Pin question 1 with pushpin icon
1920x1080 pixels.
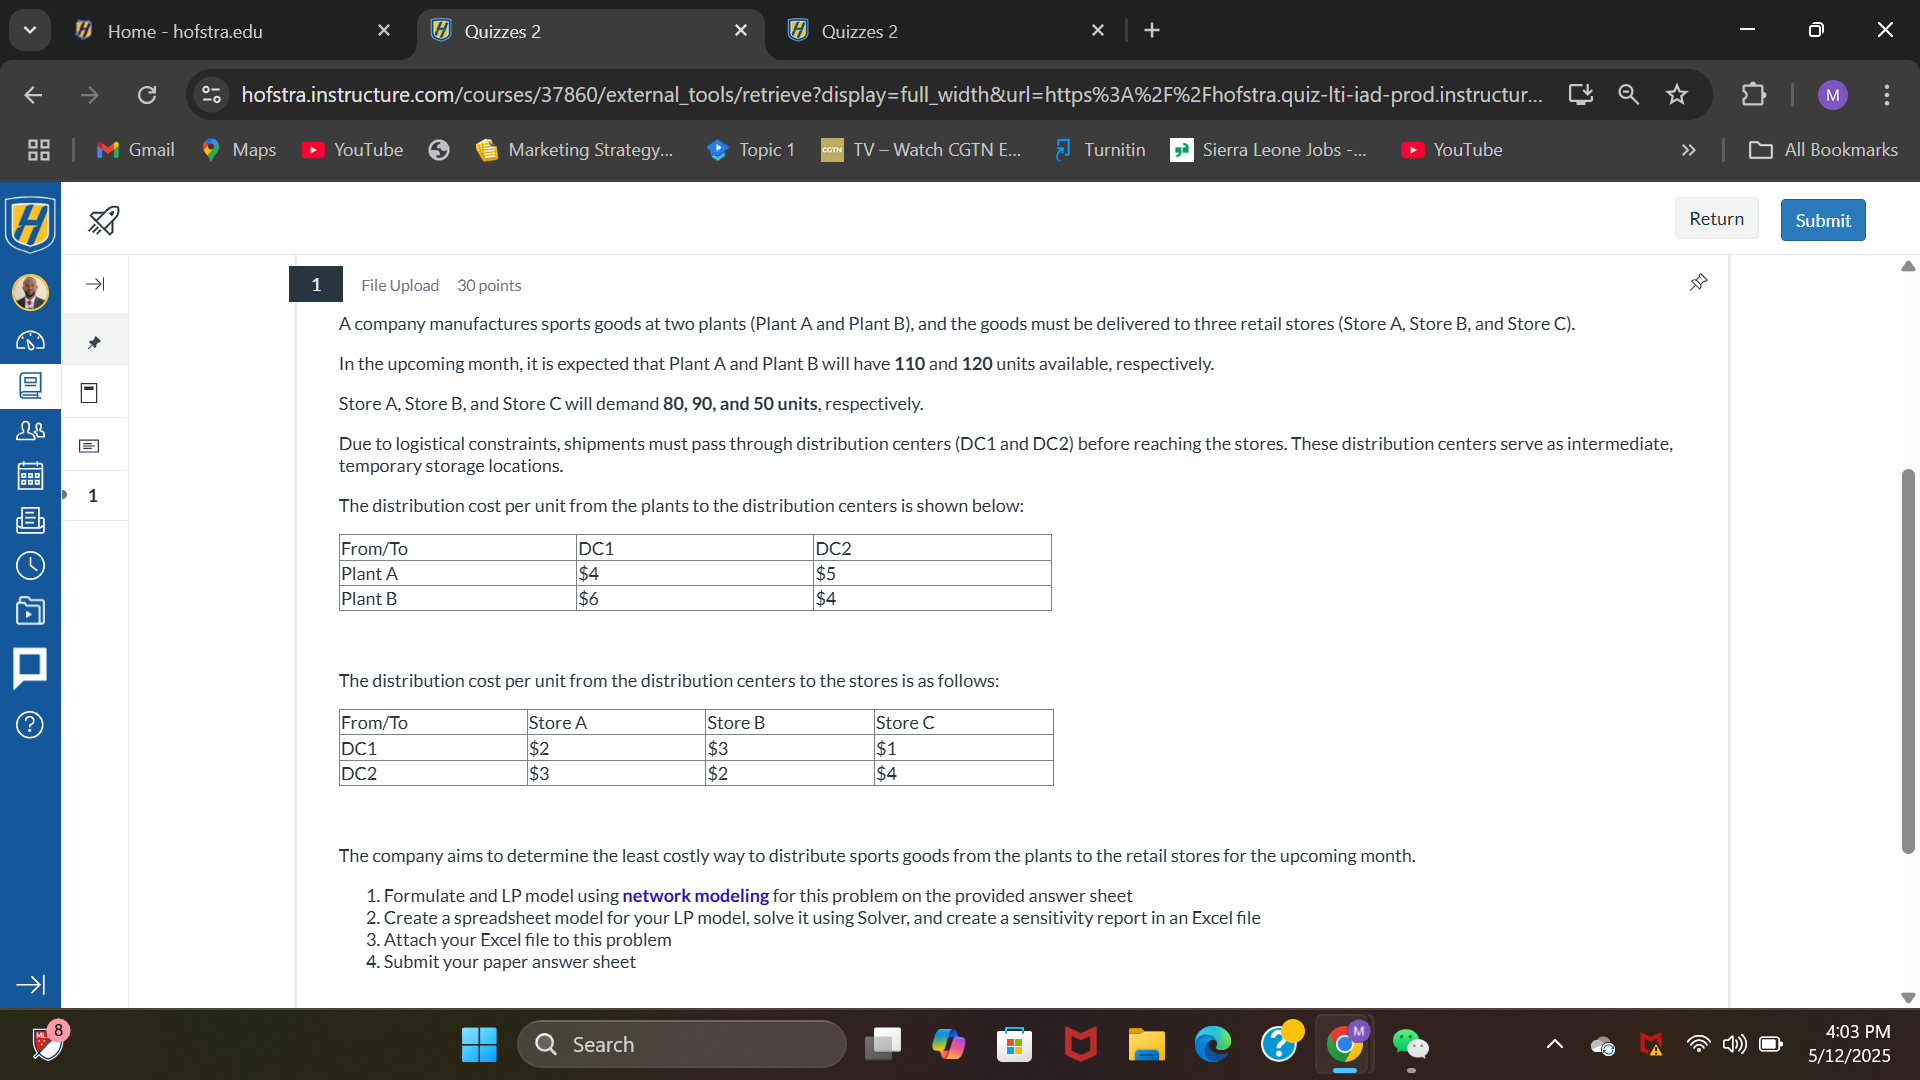click(1698, 283)
